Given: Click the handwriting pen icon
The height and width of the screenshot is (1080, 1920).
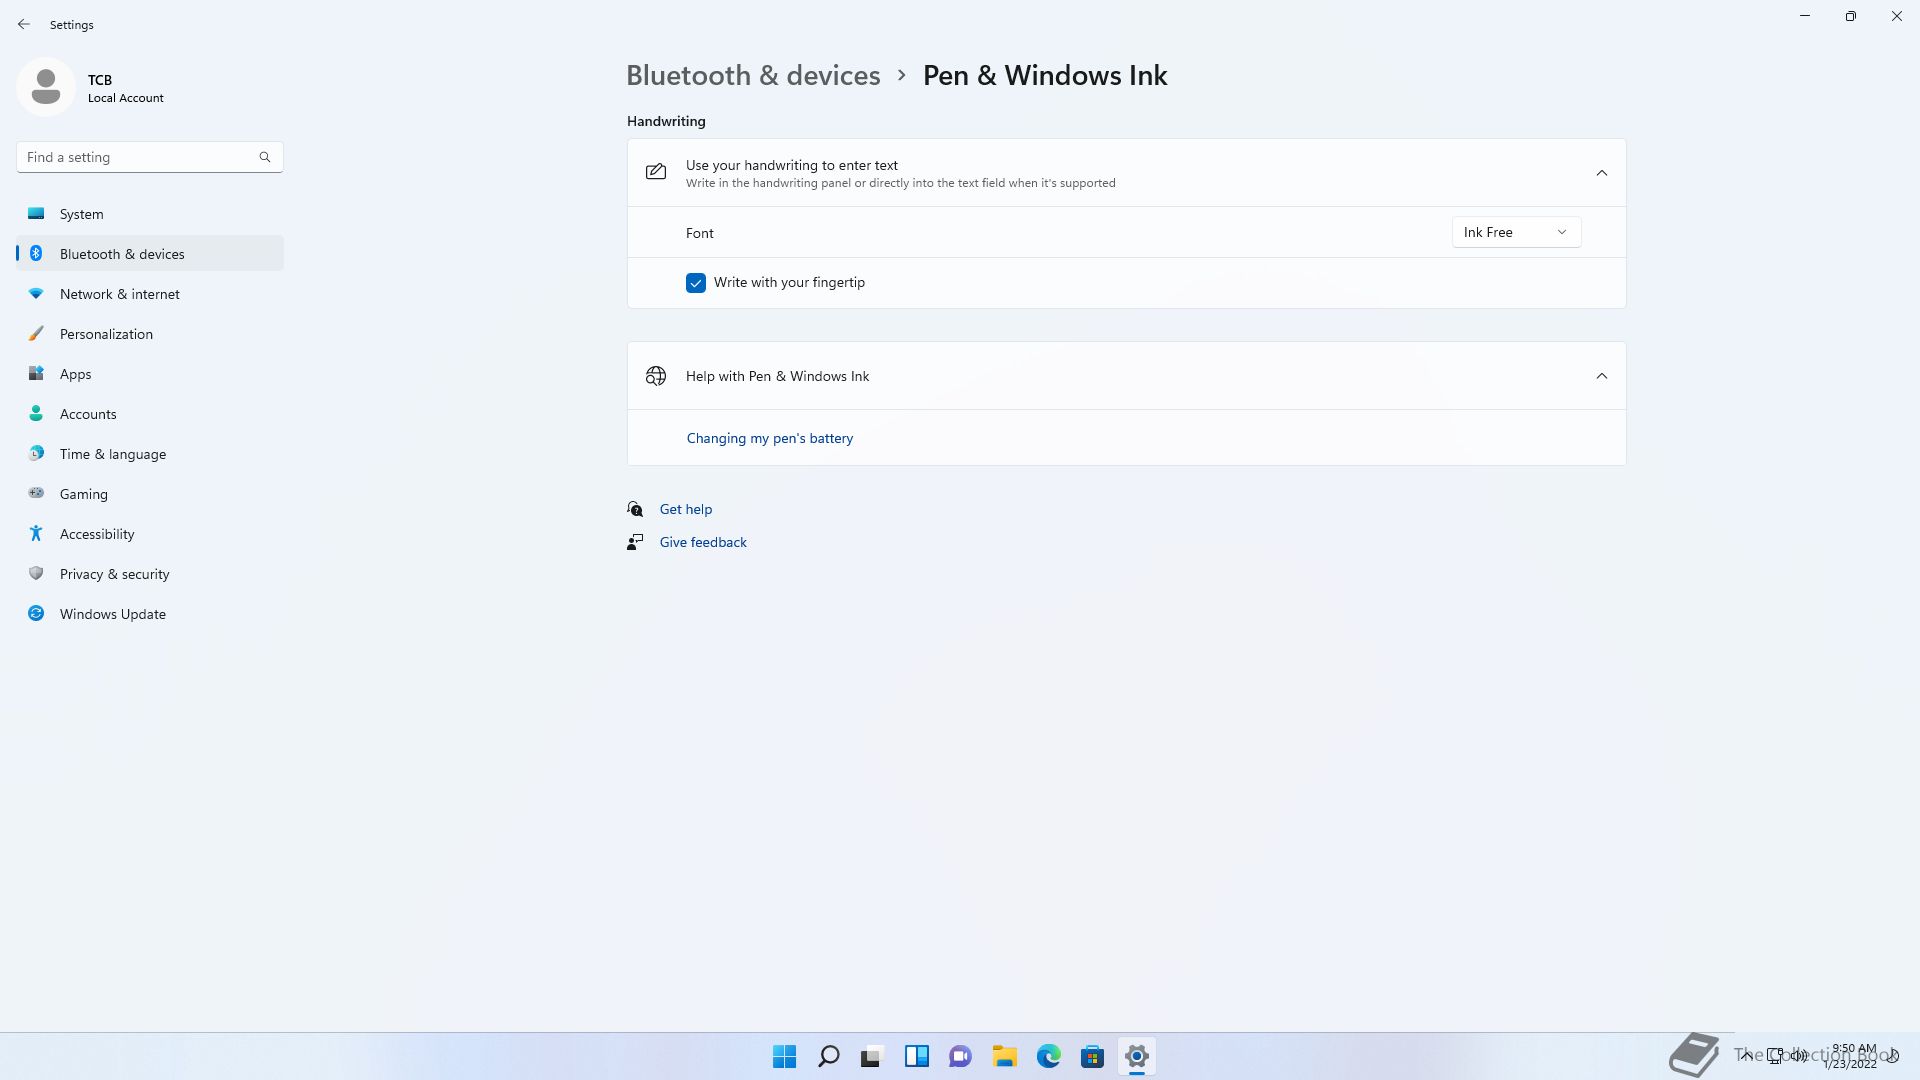Looking at the screenshot, I should [x=656, y=172].
